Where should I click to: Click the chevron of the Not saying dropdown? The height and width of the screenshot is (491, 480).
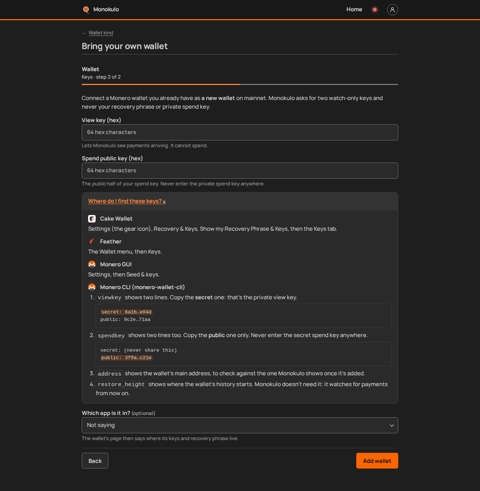tap(391, 426)
